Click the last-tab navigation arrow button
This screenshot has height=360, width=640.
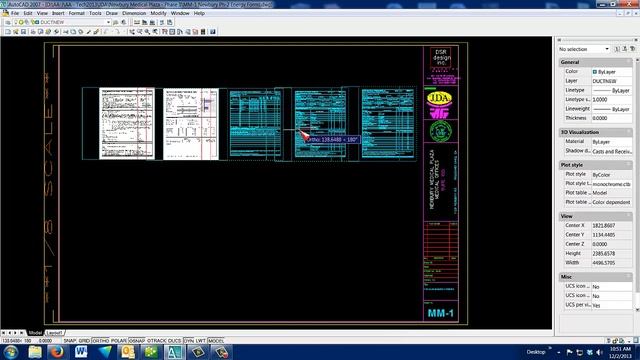click(22, 333)
